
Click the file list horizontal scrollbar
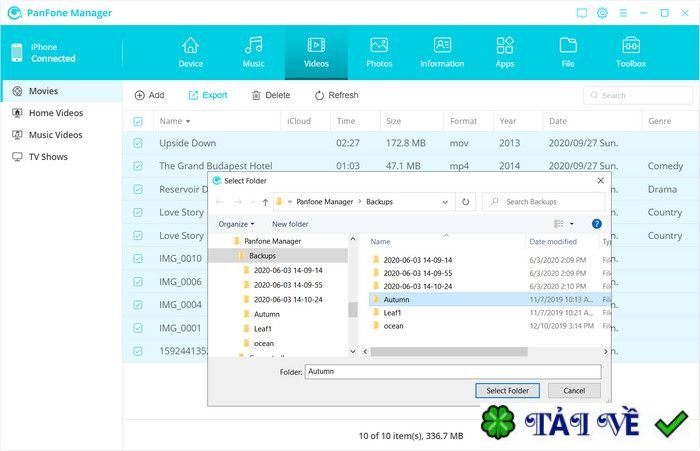coord(449,352)
